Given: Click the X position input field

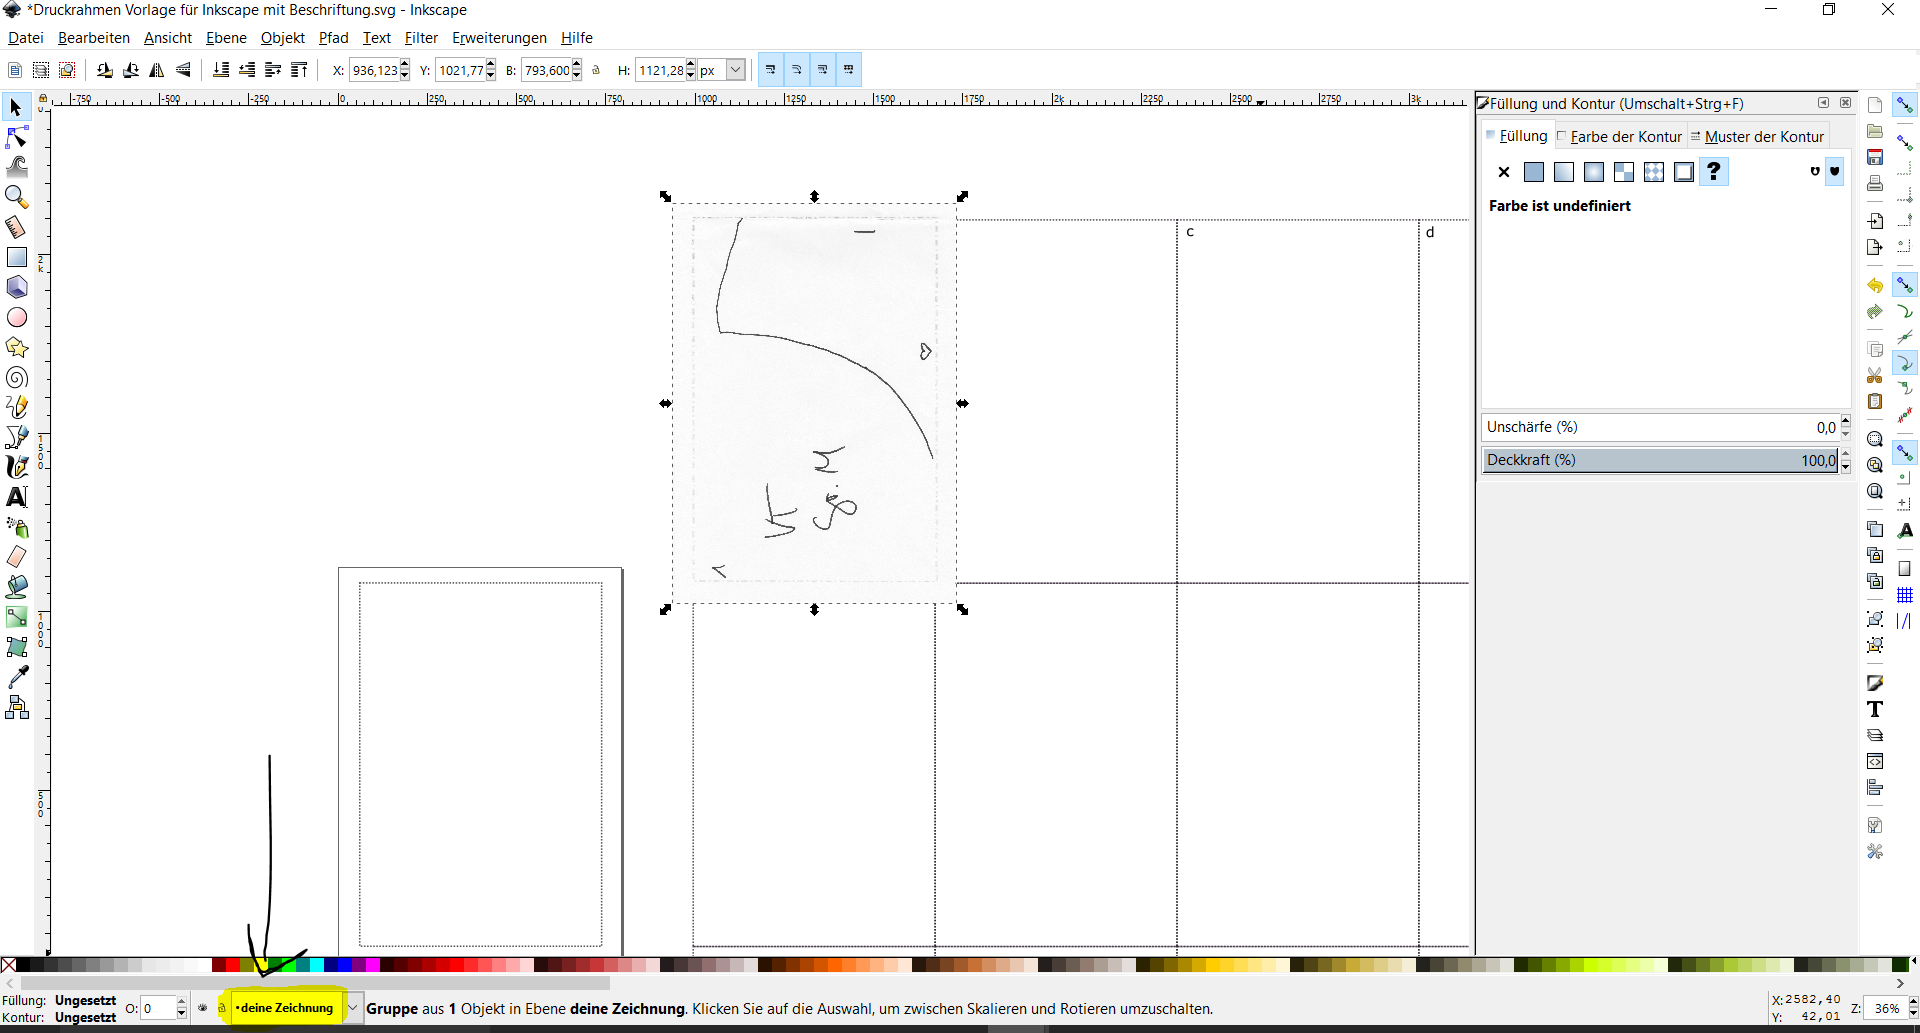Looking at the screenshot, I should [x=375, y=70].
